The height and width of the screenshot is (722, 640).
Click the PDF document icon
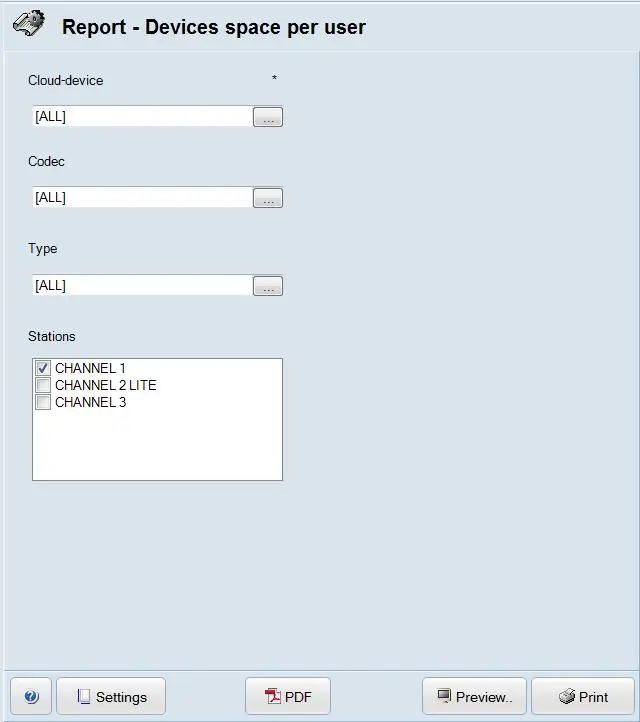(273, 697)
